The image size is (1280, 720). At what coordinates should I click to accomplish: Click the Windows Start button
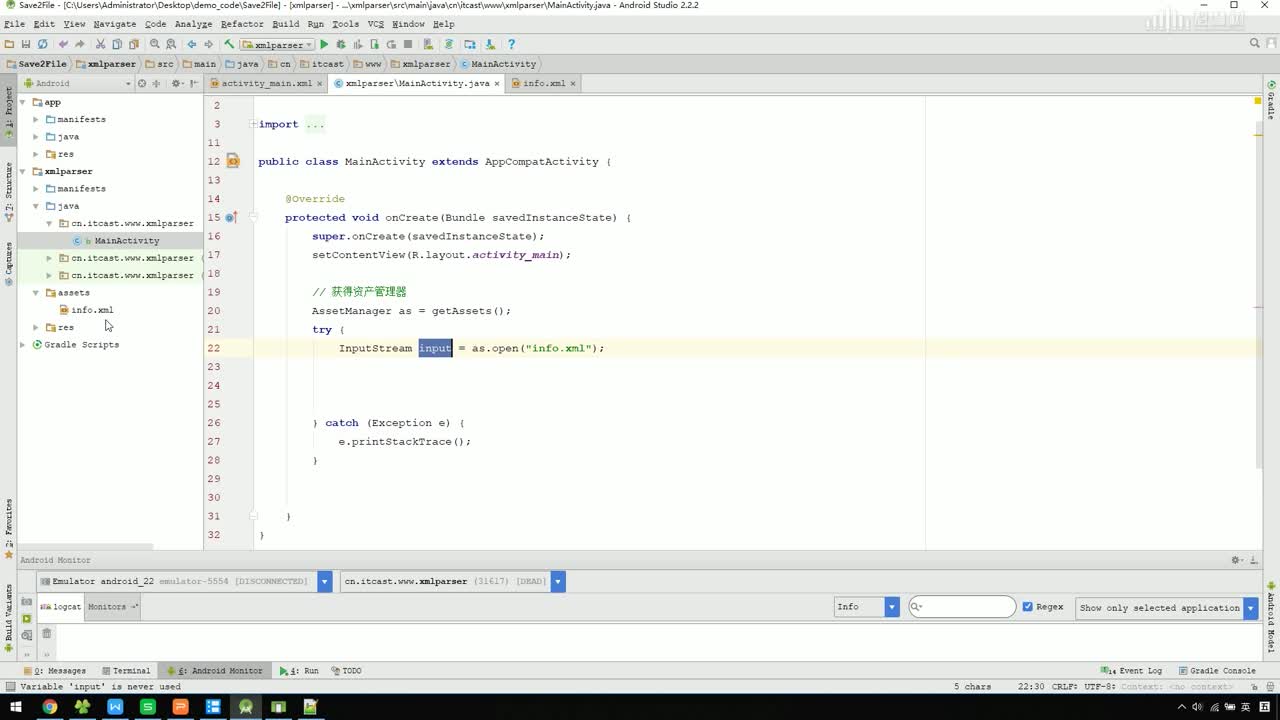[17, 707]
